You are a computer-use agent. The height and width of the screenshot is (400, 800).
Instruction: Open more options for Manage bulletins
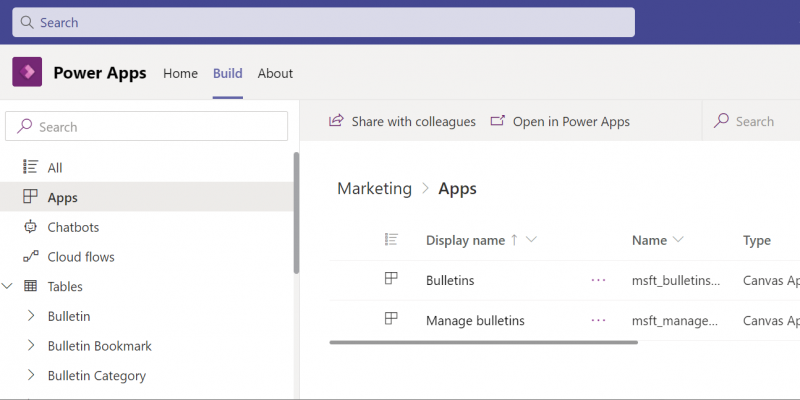(598, 321)
